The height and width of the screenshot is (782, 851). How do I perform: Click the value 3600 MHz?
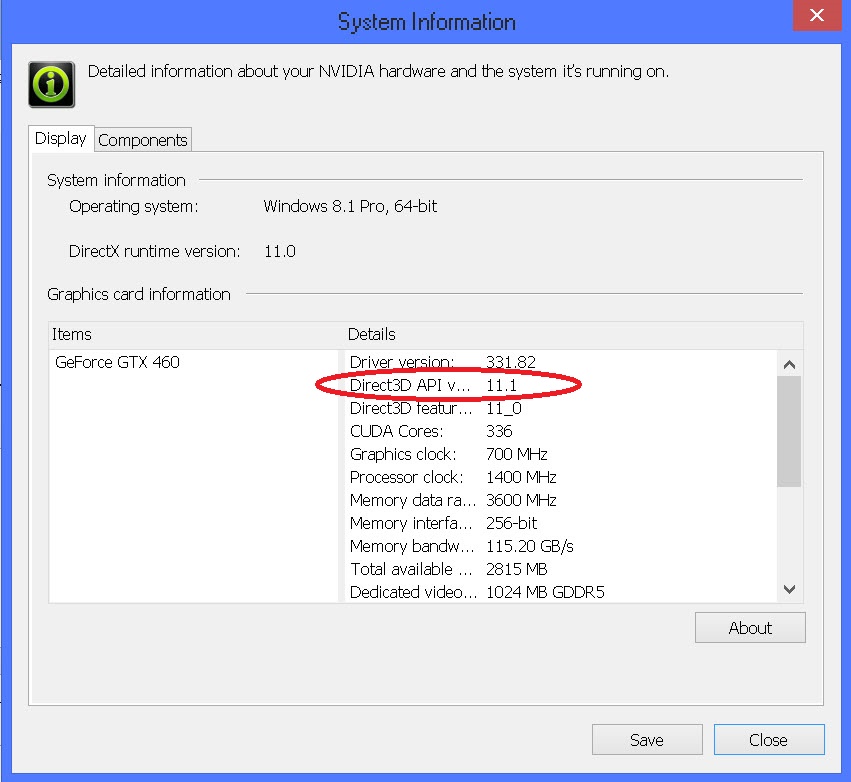(521, 500)
